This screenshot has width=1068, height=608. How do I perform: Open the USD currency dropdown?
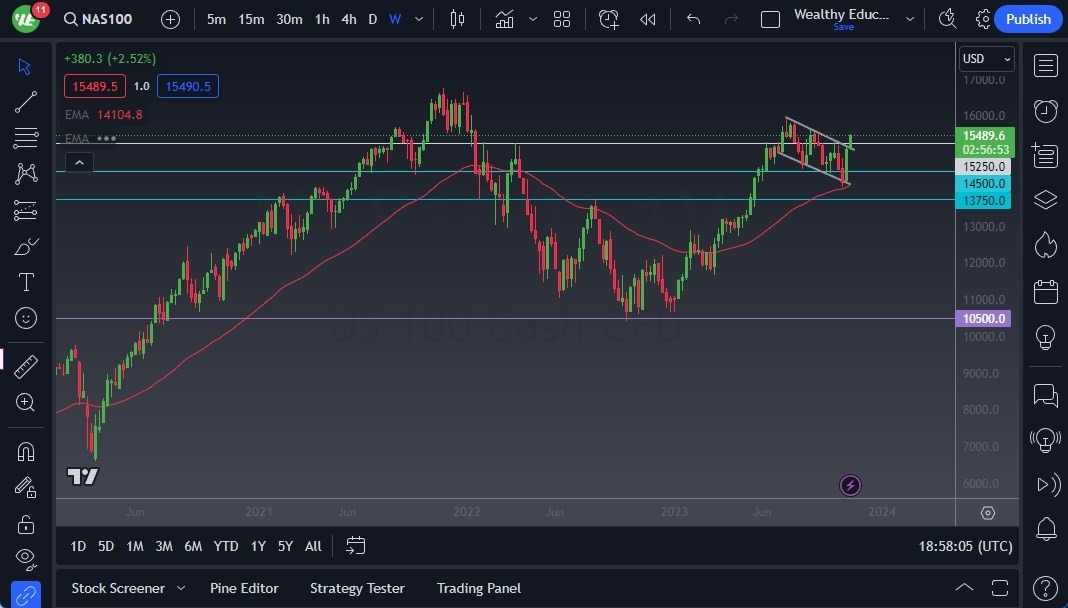click(x=986, y=58)
